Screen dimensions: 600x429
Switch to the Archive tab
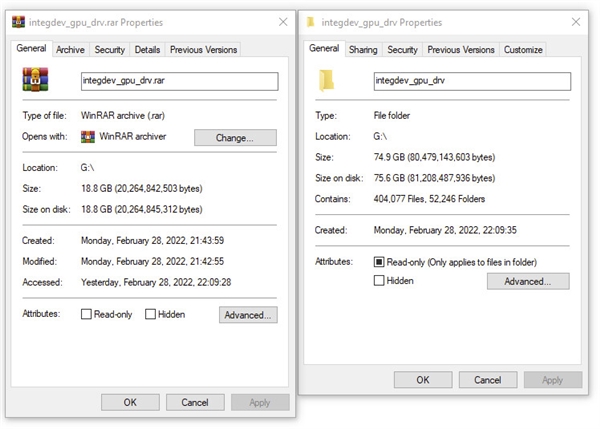[x=70, y=49]
